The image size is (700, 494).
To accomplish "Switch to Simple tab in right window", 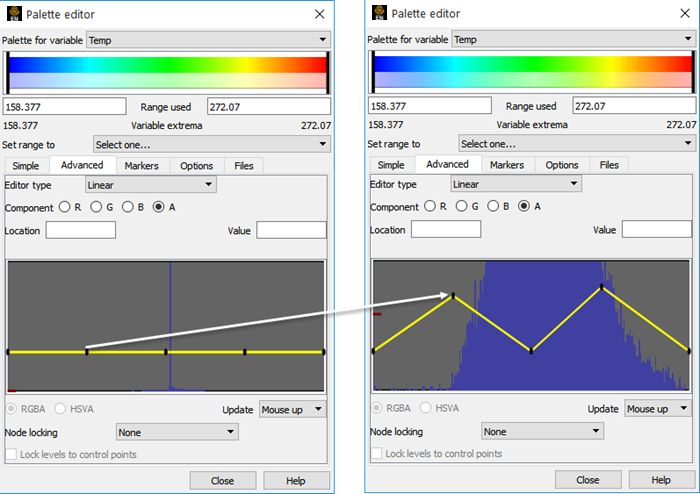I will tap(391, 165).
